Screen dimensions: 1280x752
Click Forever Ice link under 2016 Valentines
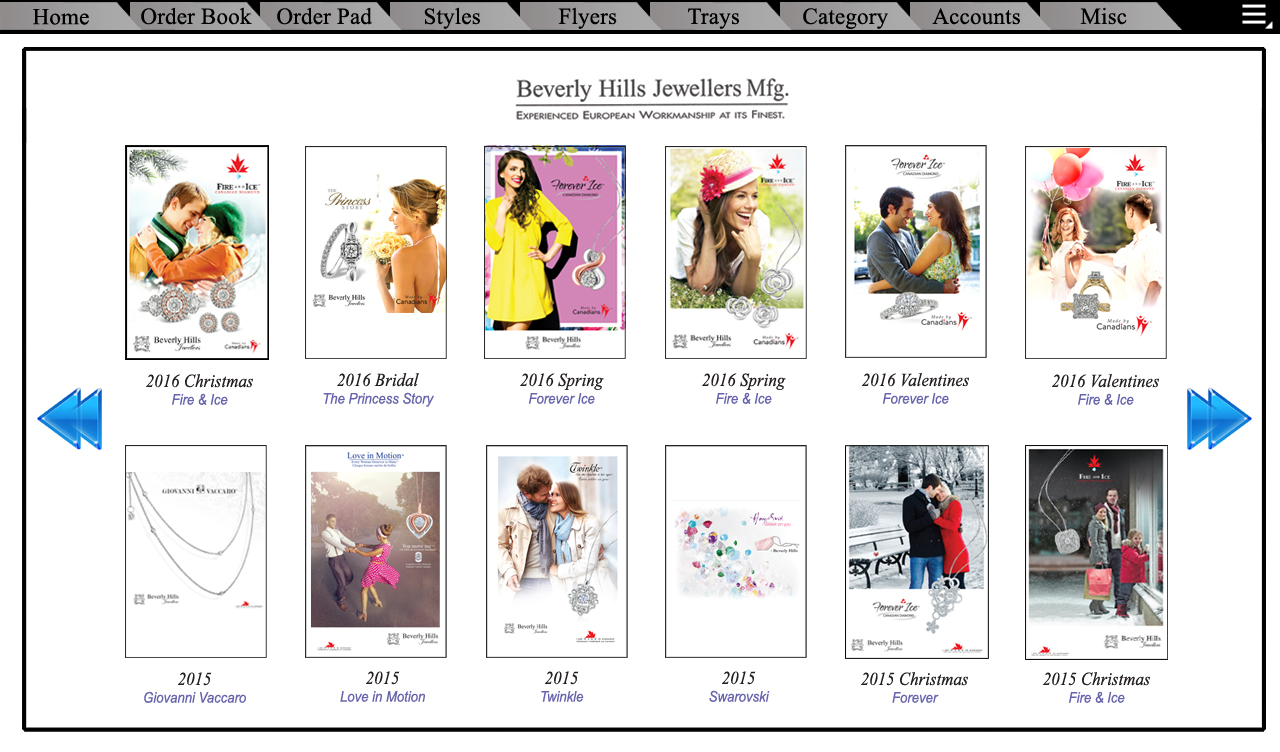[916, 399]
